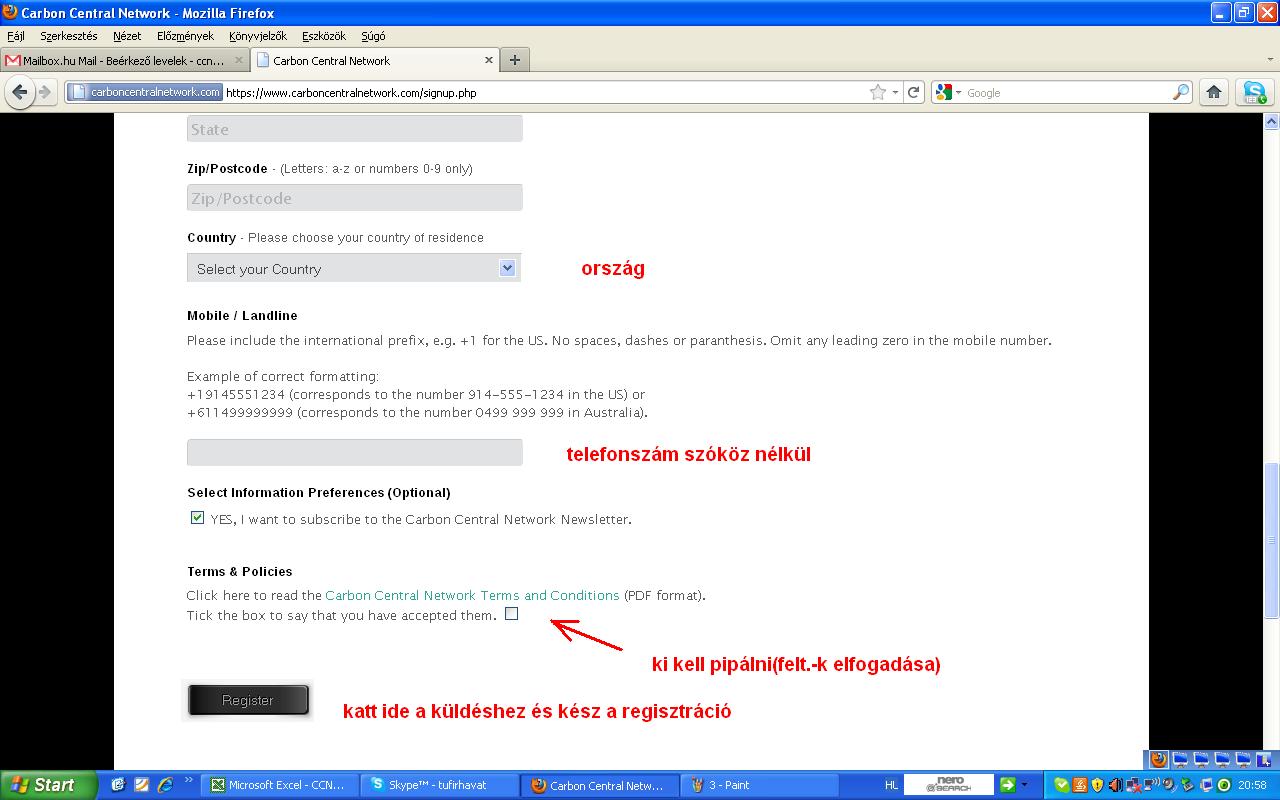Image resolution: width=1280 pixels, height=800 pixels.
Task: Open Carbon Central Network Terms and Conditions link
Action: click(x=472, y=595)
